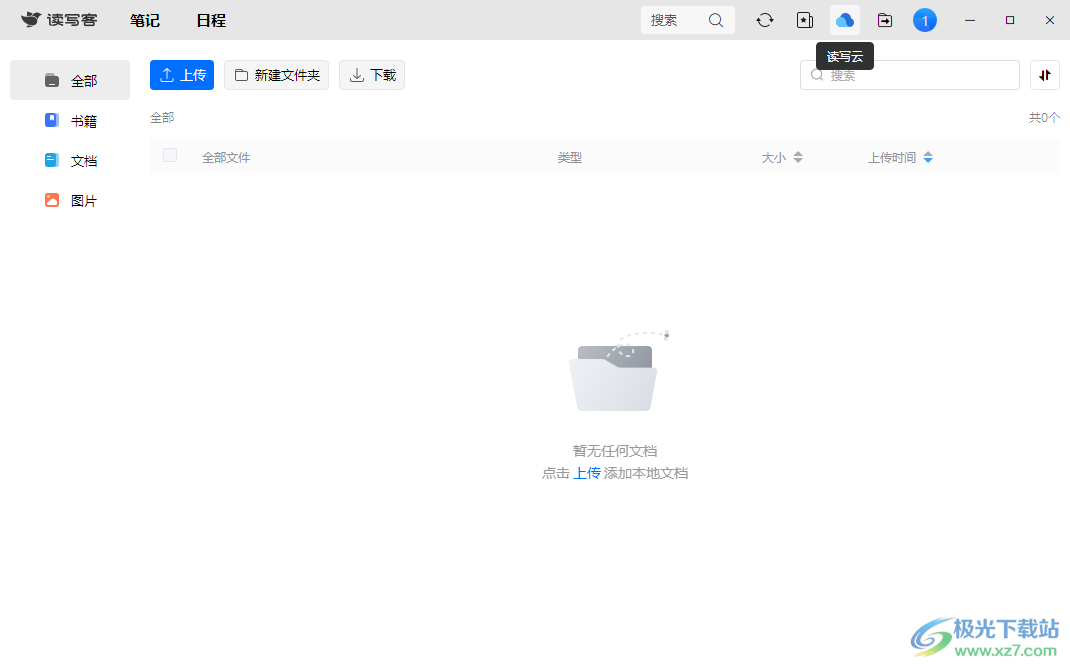Click the 暂无任何文档 message
Image resolution: width=1070 pixels, height=667 pixels.
tap(615, 451)
